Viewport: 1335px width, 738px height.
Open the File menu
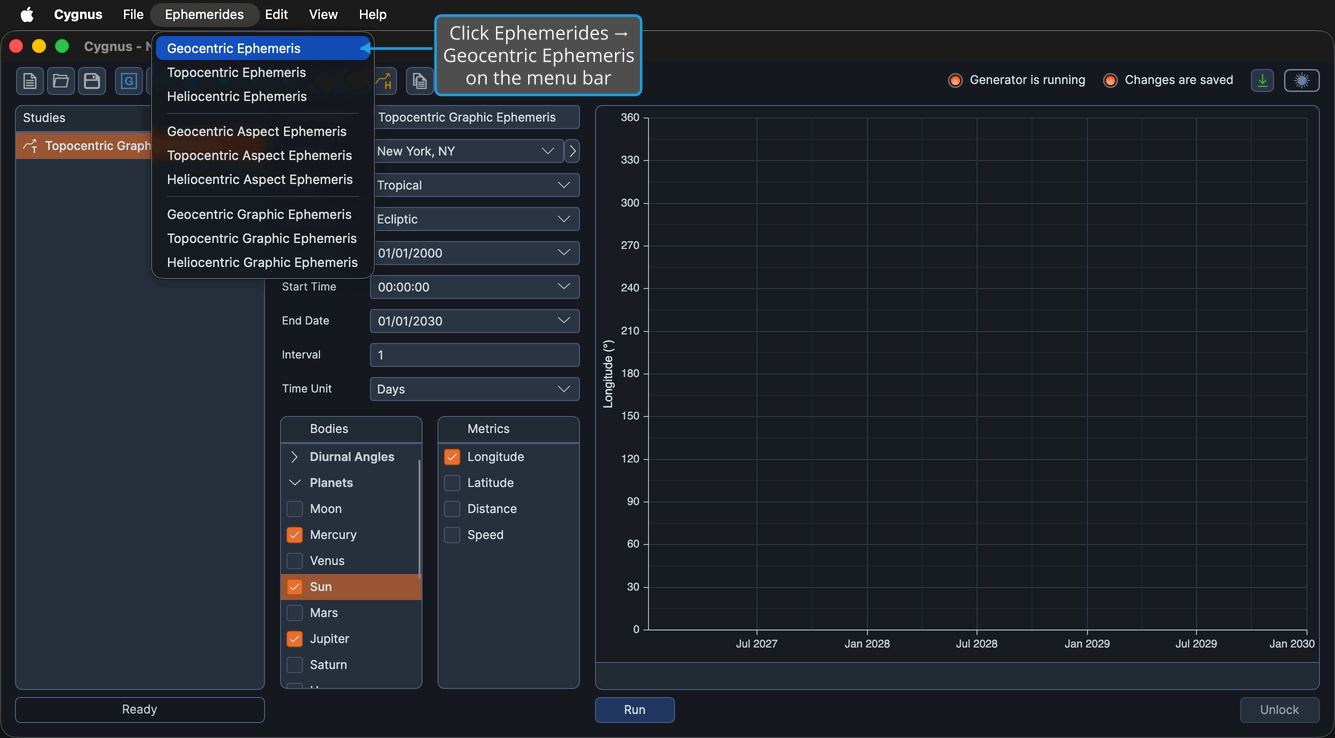pyautogui.click(x=133, y=15)
